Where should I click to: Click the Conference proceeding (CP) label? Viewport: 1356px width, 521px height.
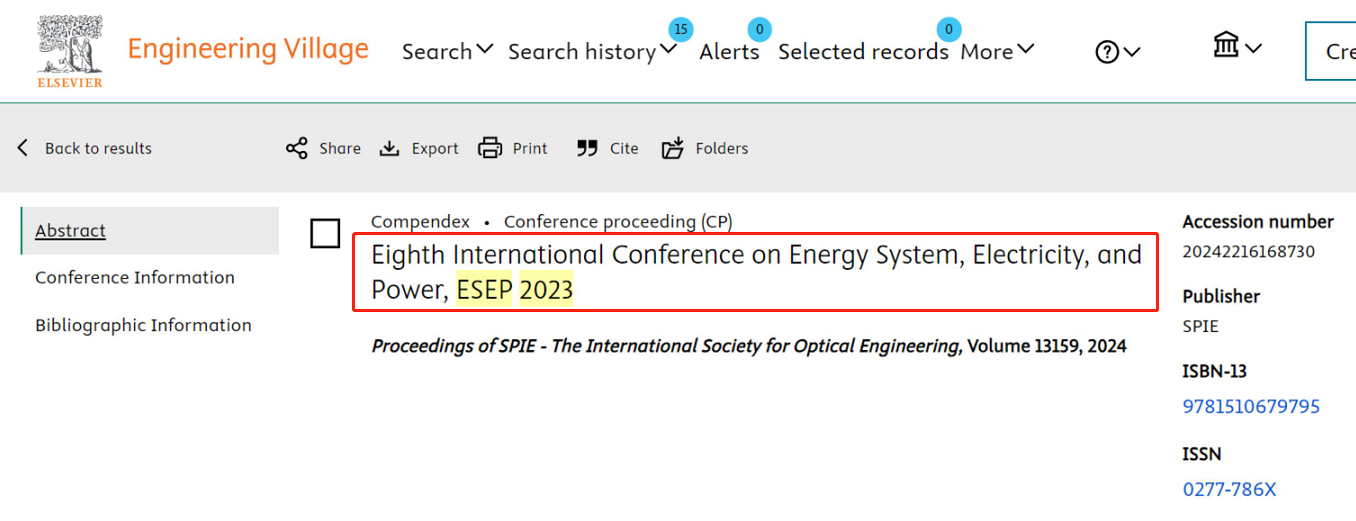coord(618,222)
